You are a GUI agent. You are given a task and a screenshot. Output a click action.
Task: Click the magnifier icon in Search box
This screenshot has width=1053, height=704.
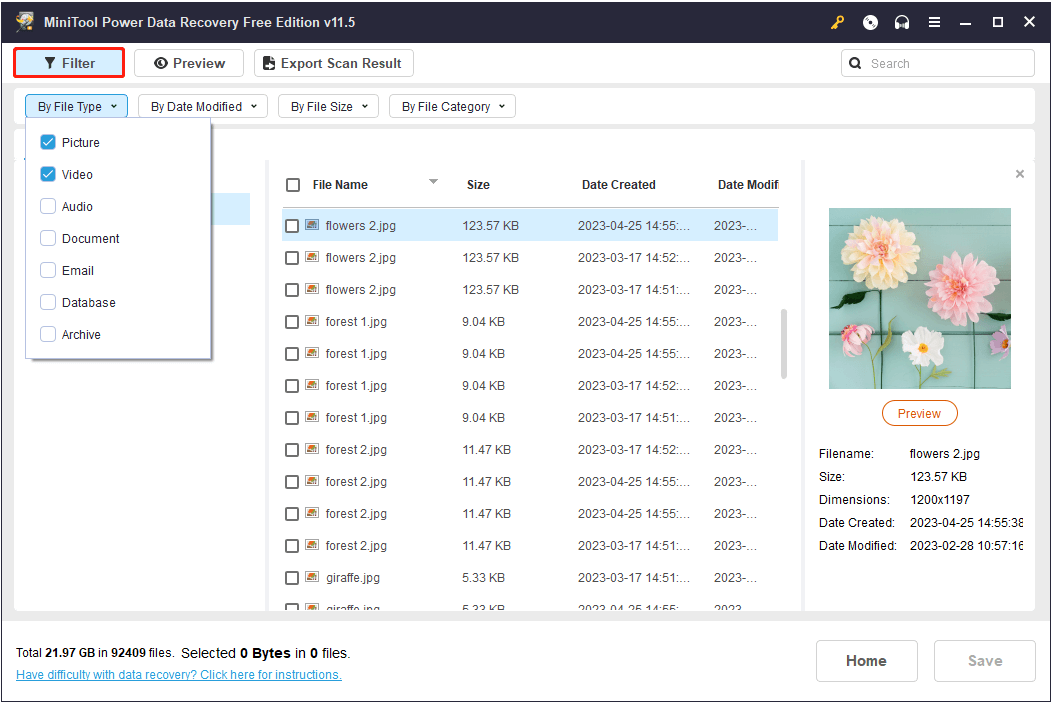[x=855, y=63]
